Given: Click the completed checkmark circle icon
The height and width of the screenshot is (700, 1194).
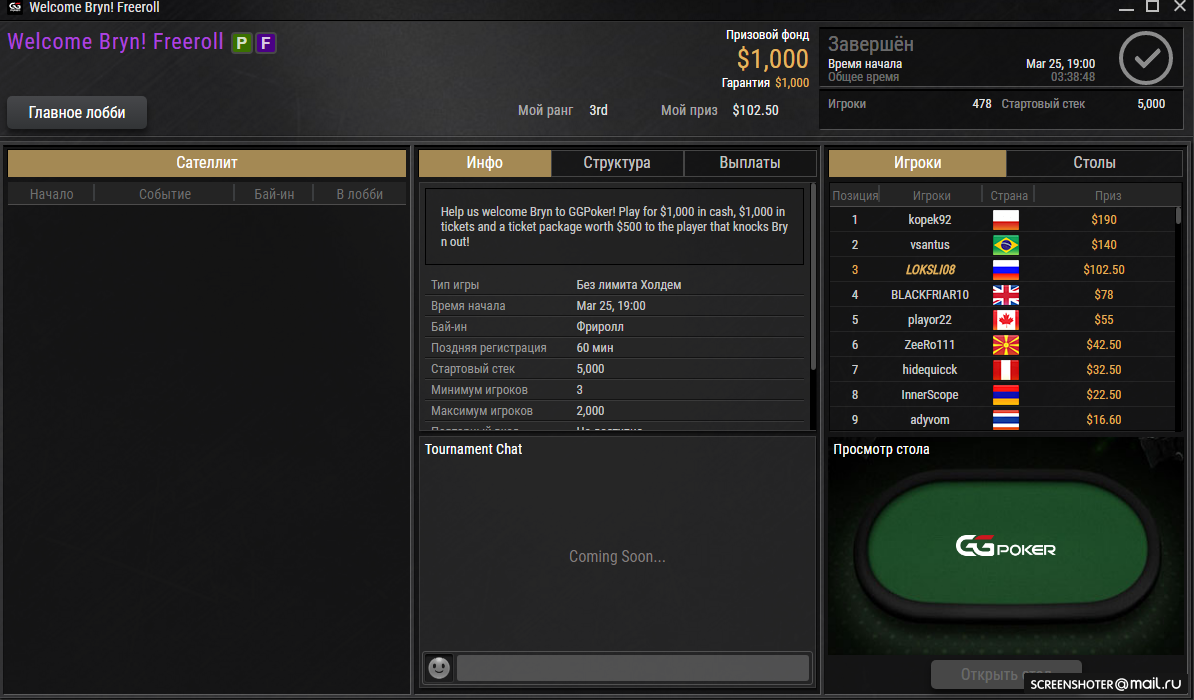Looking at the screenshot, I should click(1145, 58).
